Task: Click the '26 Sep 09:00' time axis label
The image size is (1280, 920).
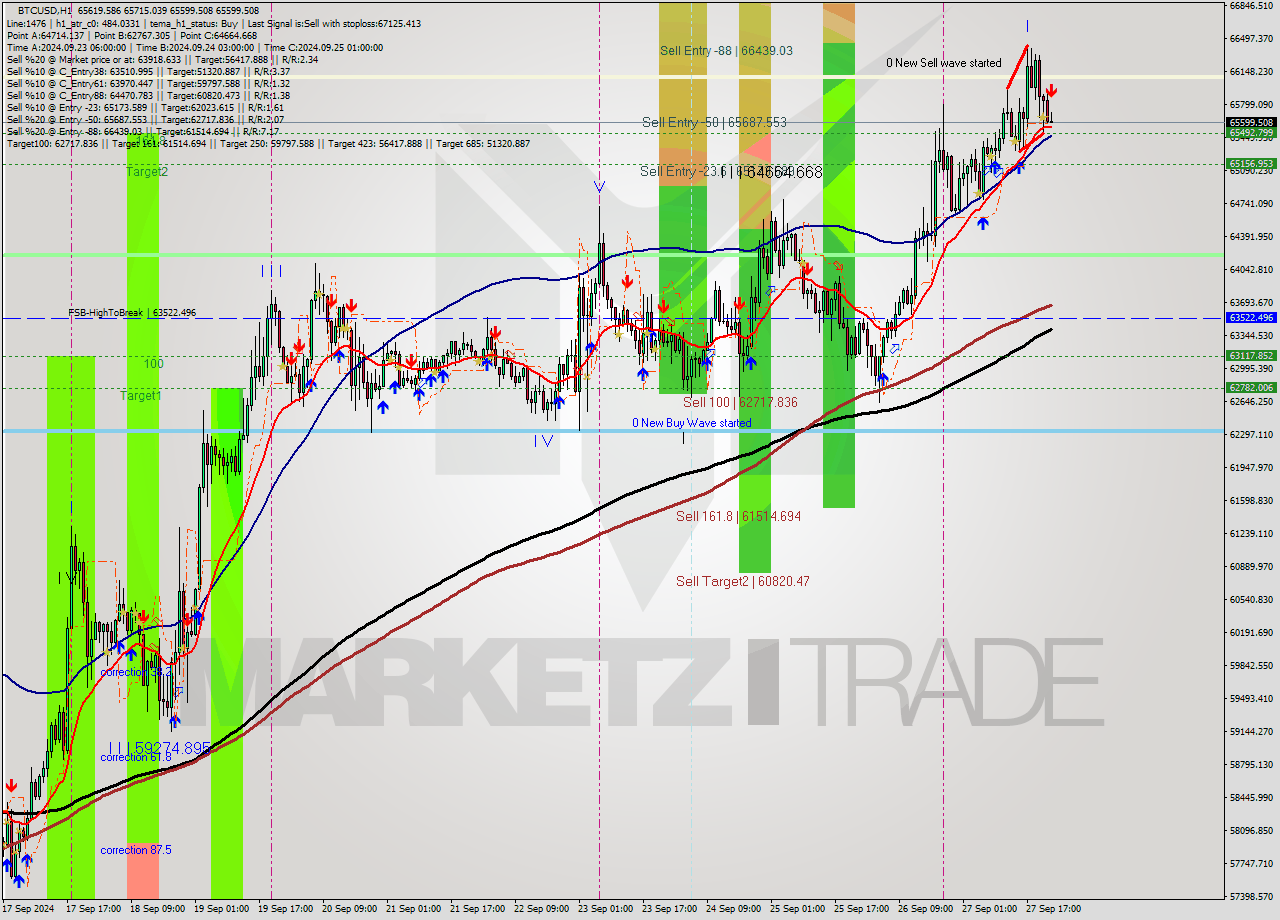Action: click(x=925, y=909)
